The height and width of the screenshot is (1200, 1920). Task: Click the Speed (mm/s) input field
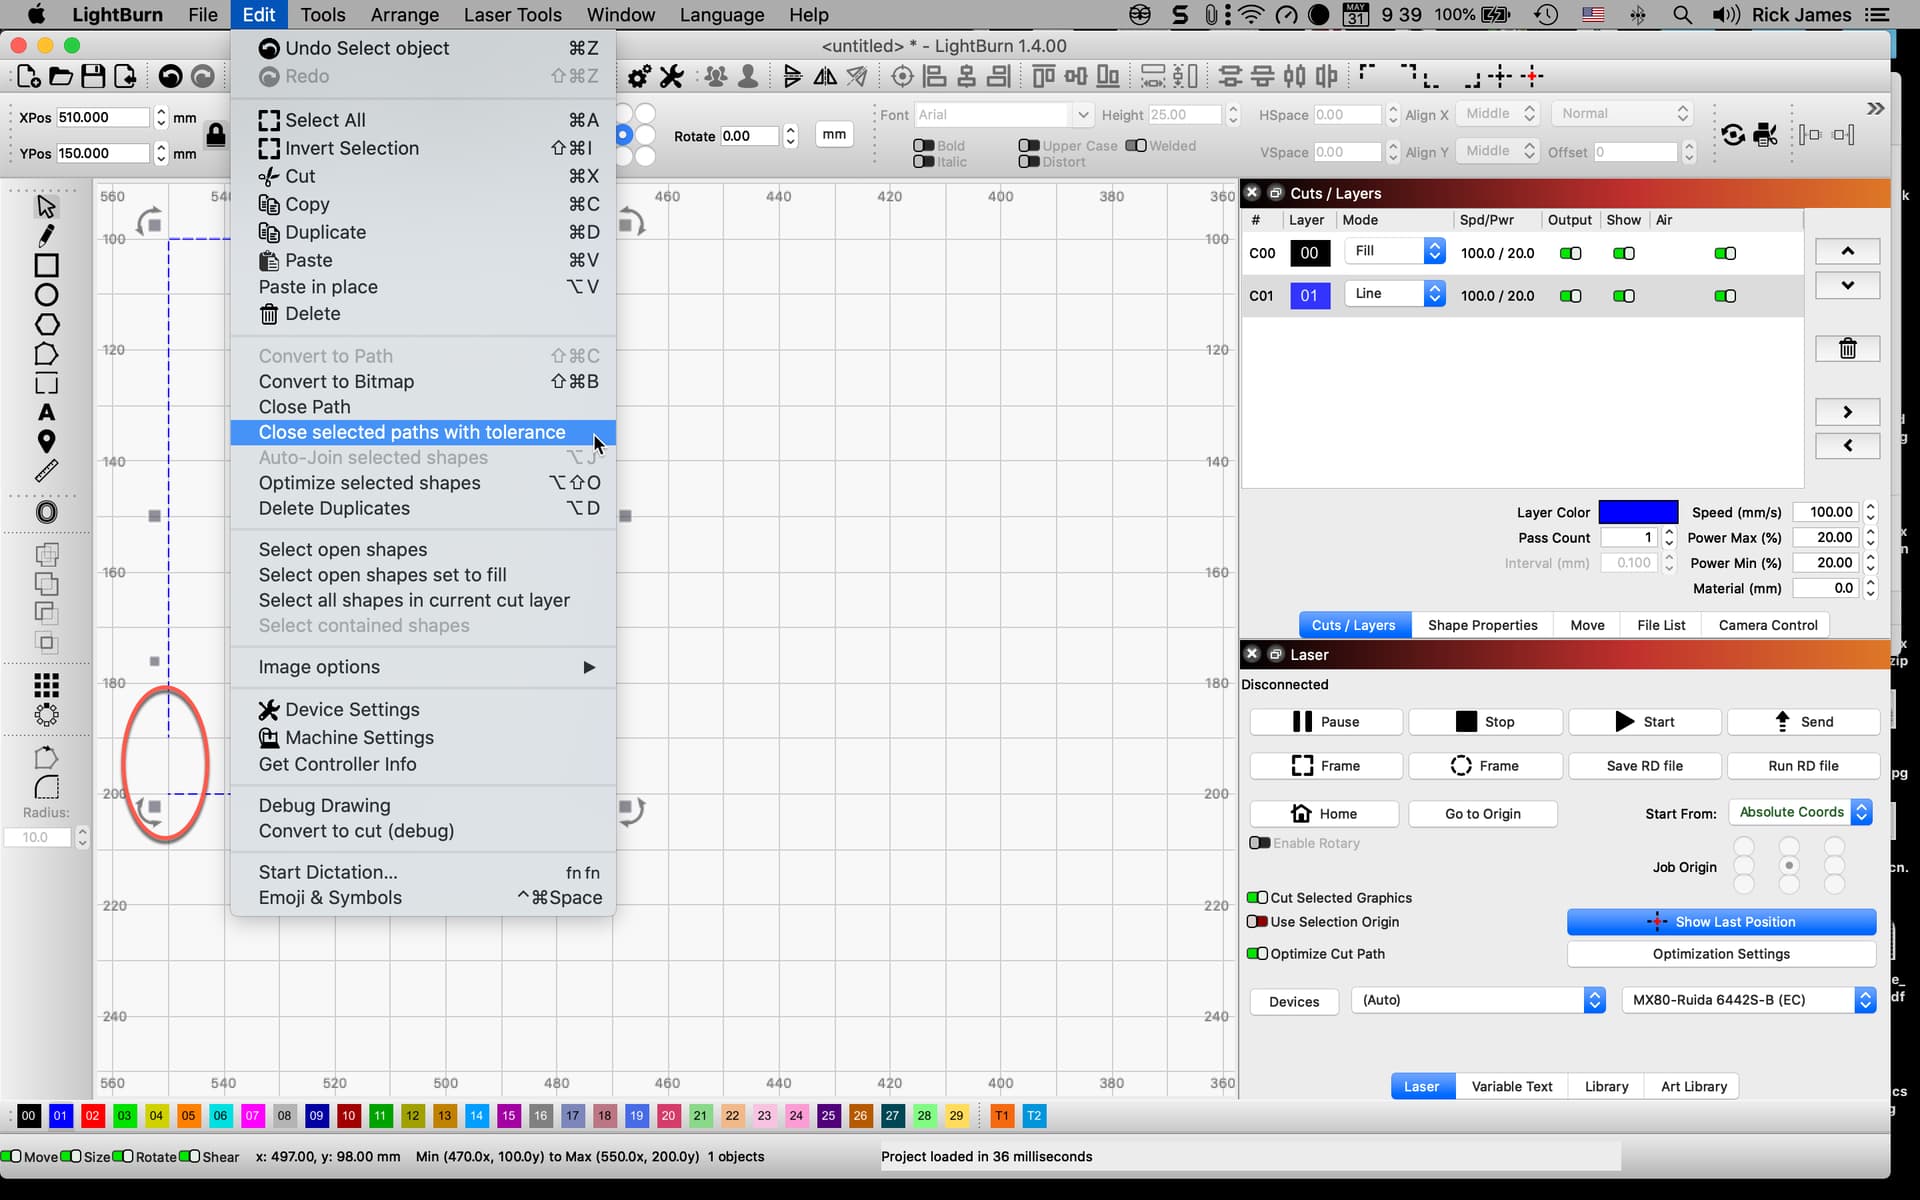1826,512
